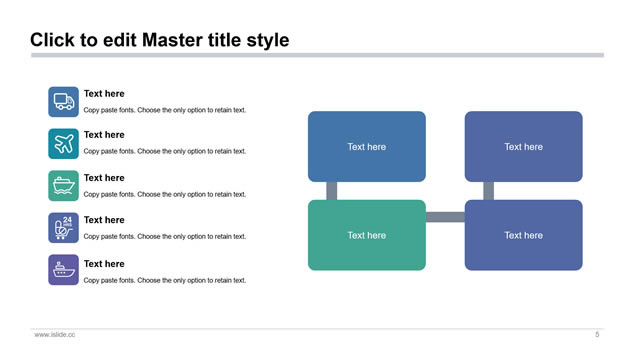Select Text here heading beside truck icon
Screen dimensions: 635x361
click(104, 94)
